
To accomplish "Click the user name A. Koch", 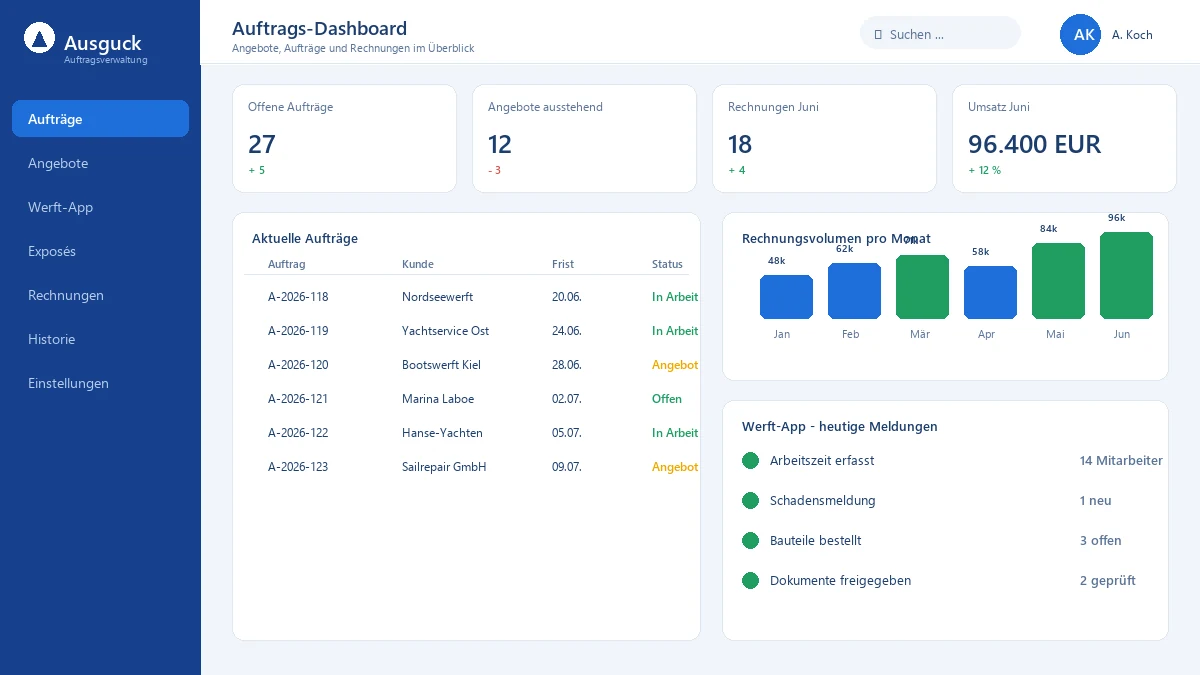I will pyautogui.click(x=1132, y=35).
